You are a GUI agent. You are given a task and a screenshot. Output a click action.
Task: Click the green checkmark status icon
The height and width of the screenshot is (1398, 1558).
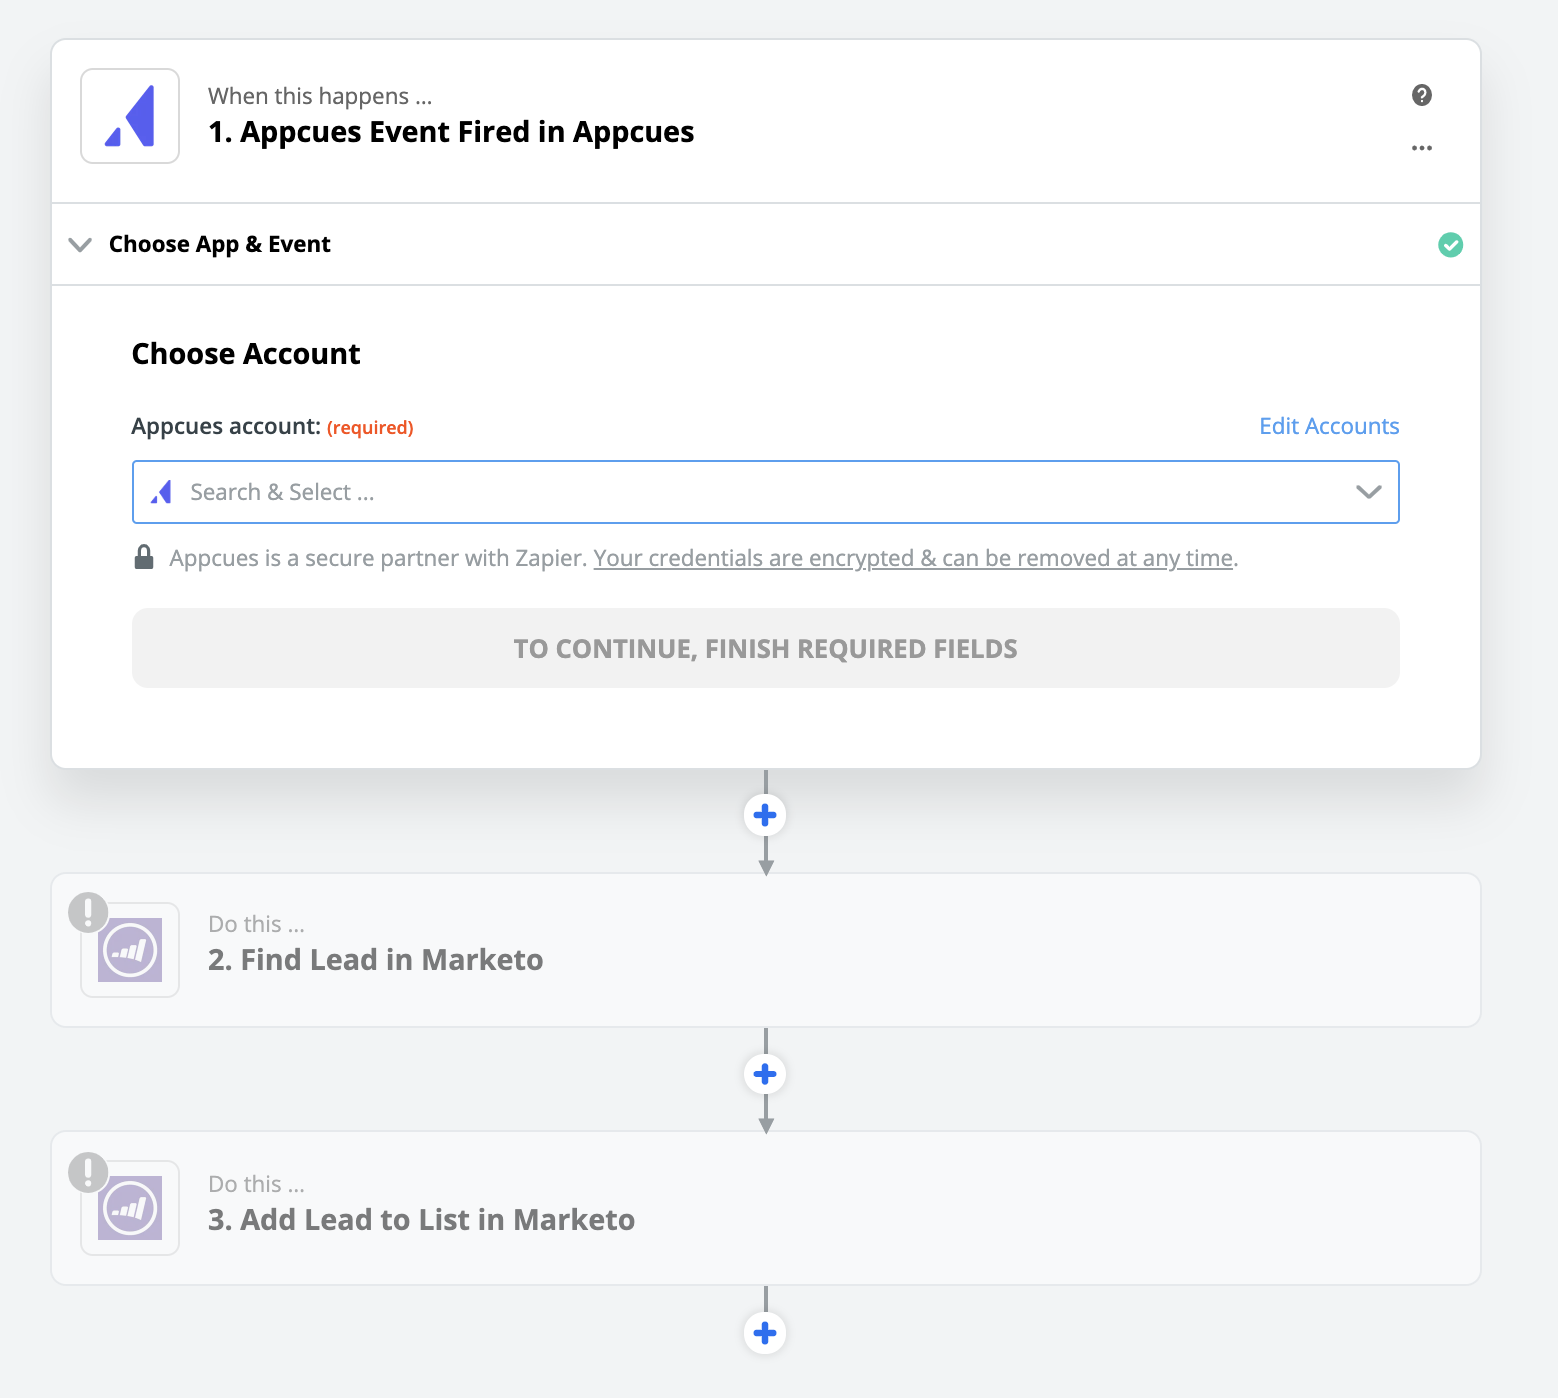1450,244
